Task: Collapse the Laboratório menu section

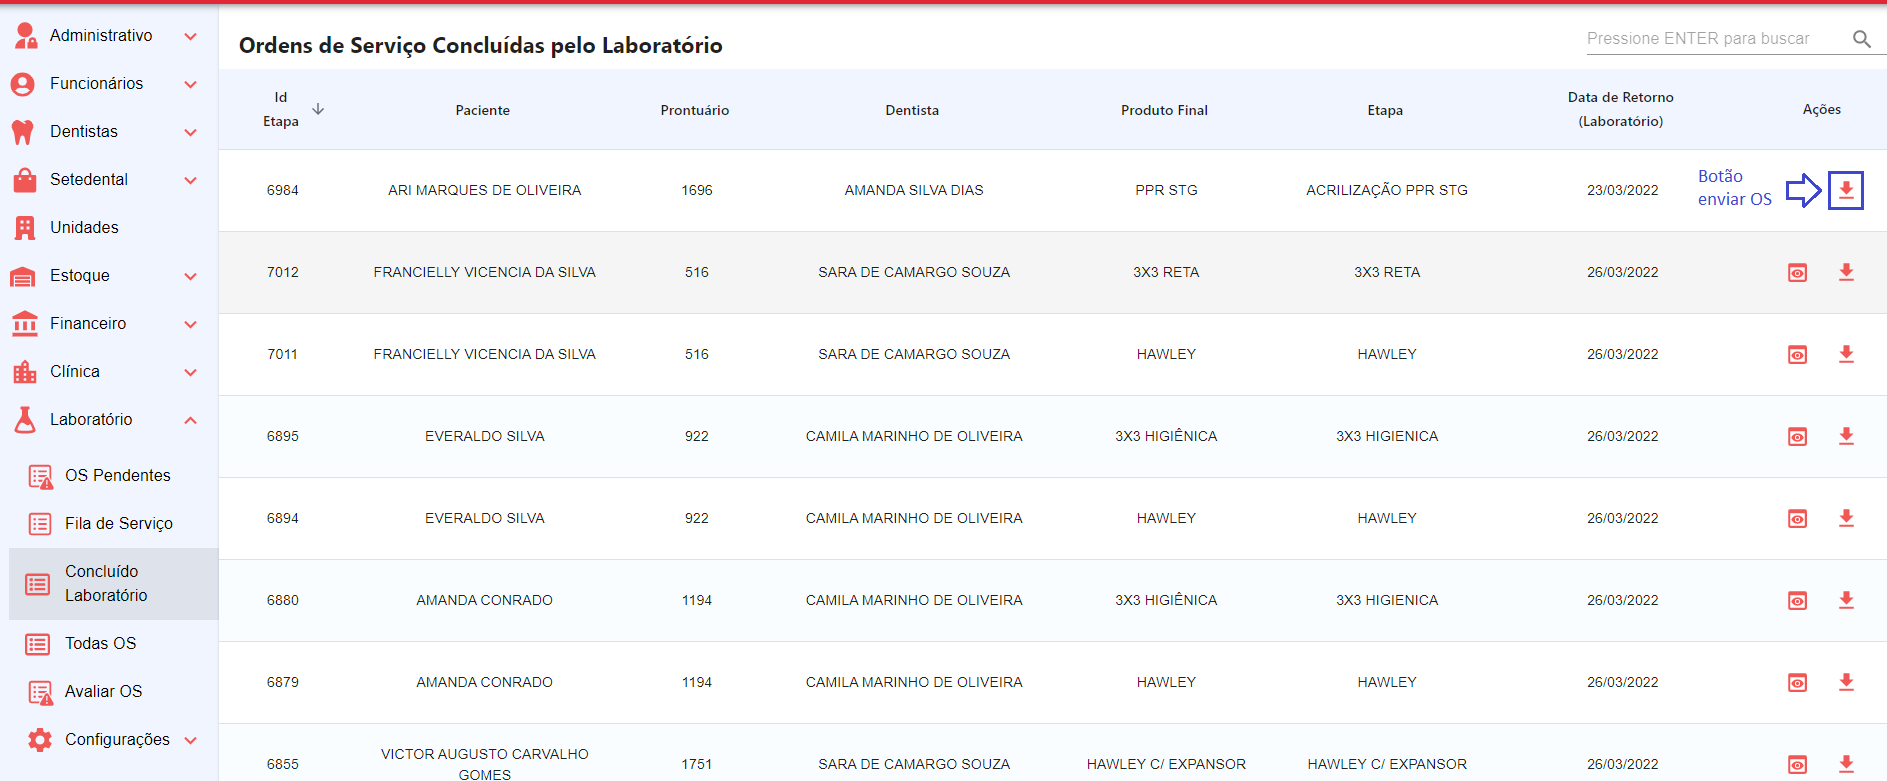Action: point(190,420)
